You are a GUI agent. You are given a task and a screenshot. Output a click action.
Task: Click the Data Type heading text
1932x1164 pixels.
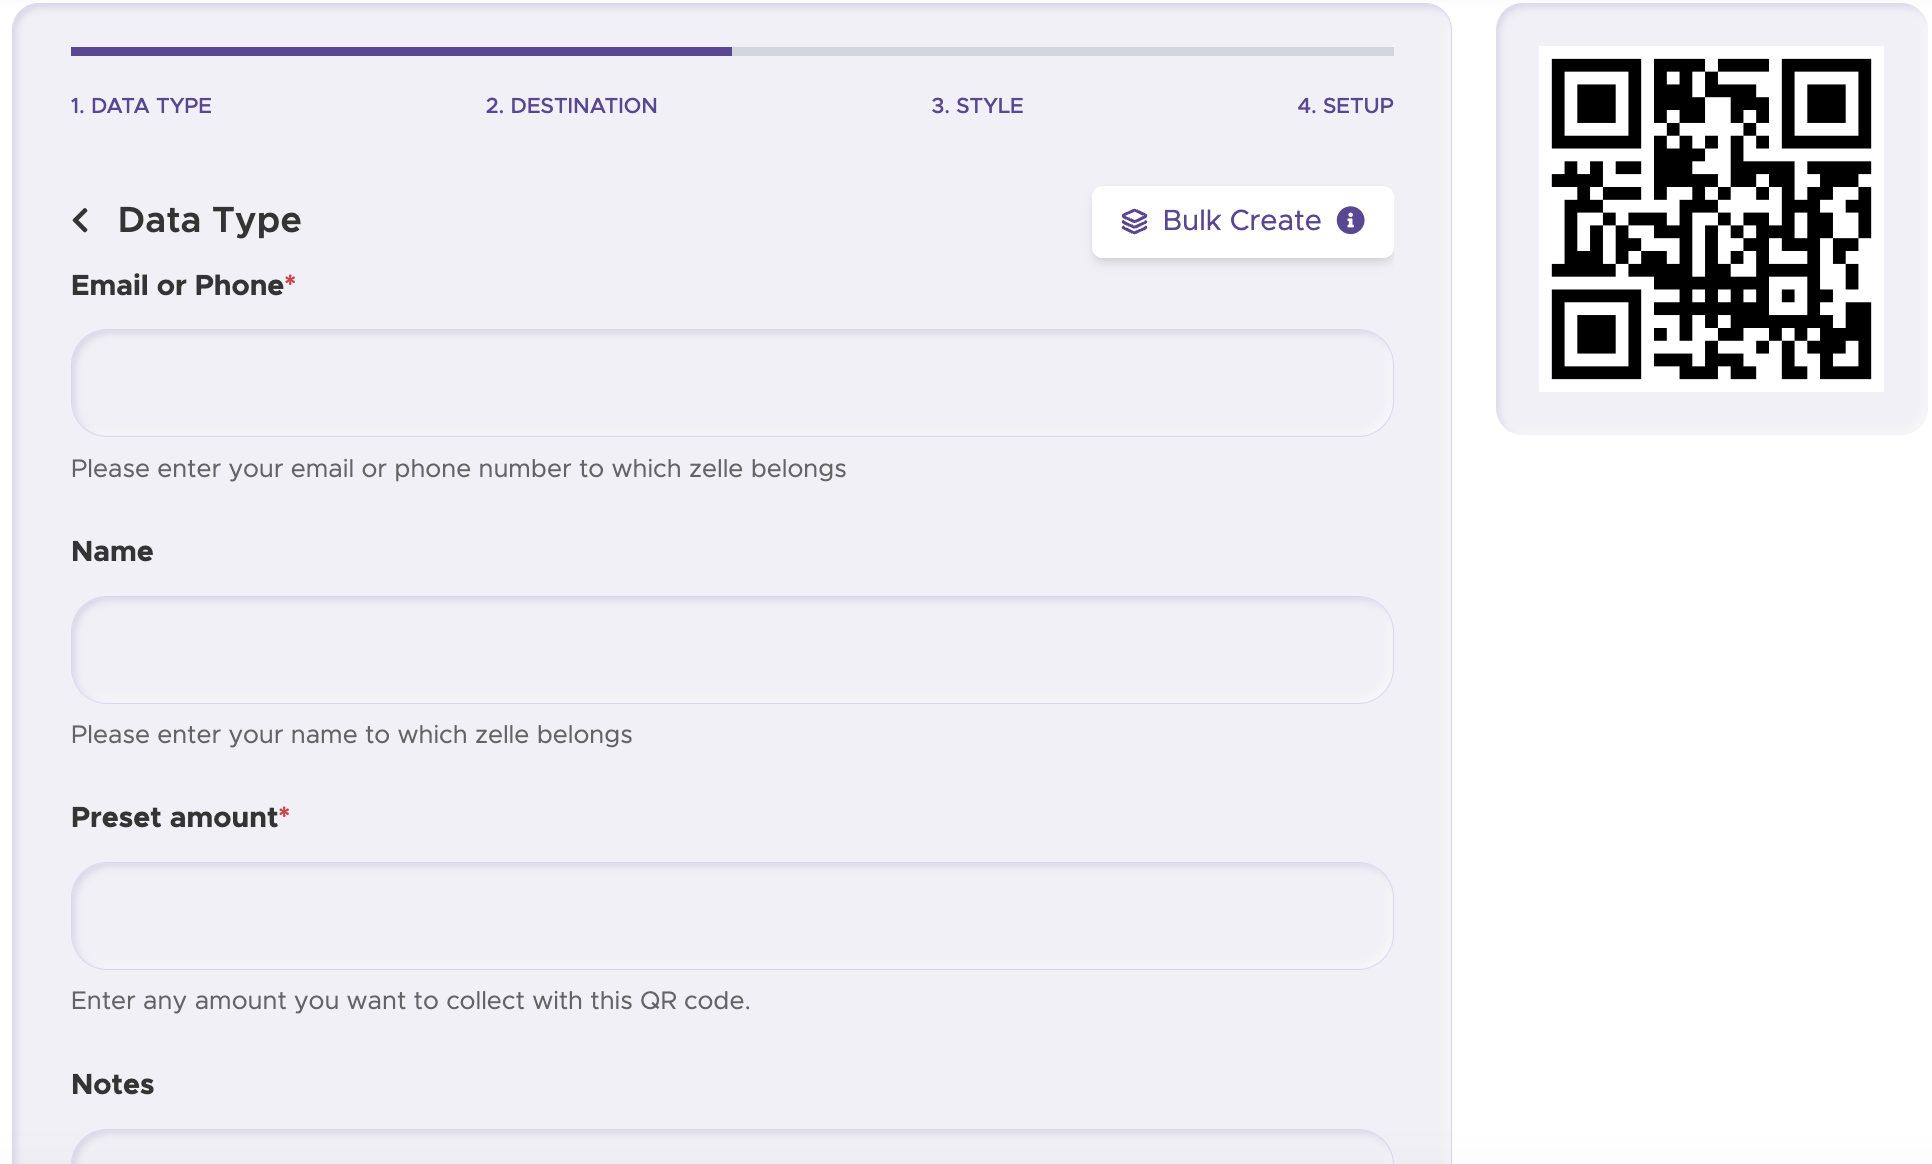[209, 220]
